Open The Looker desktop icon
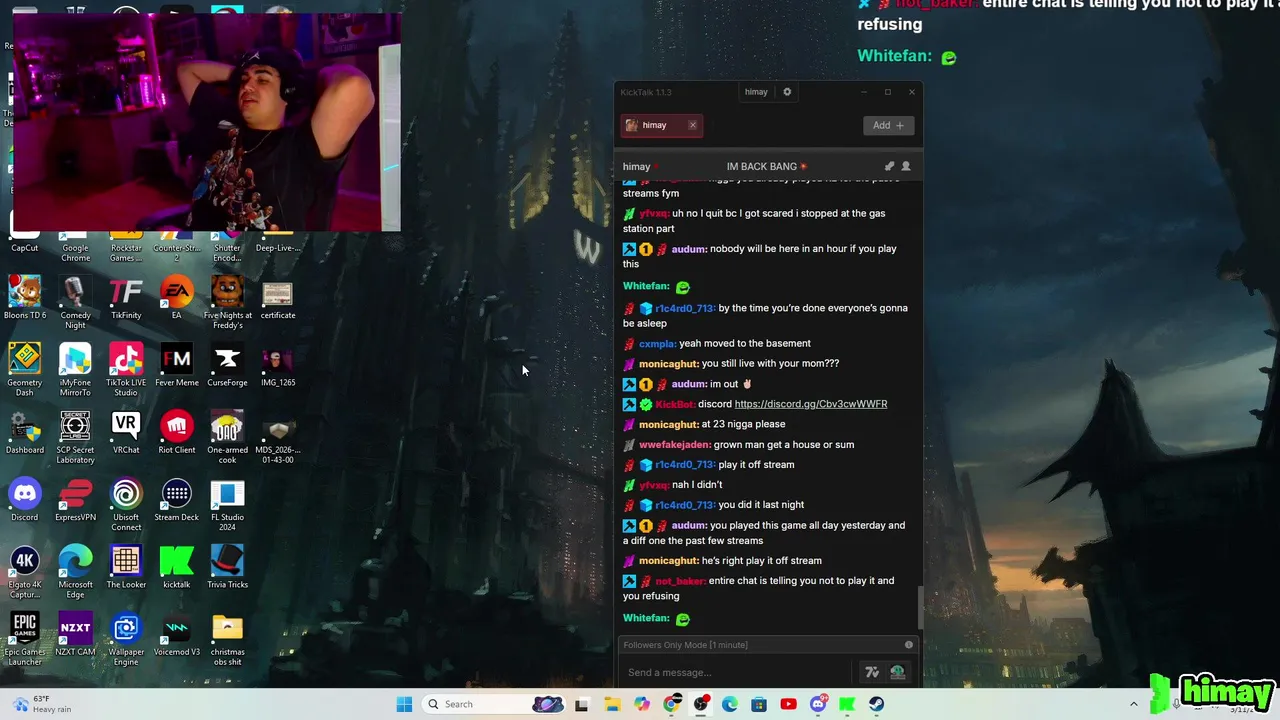This screenshot has height=720, width=1280. [126, 567]
